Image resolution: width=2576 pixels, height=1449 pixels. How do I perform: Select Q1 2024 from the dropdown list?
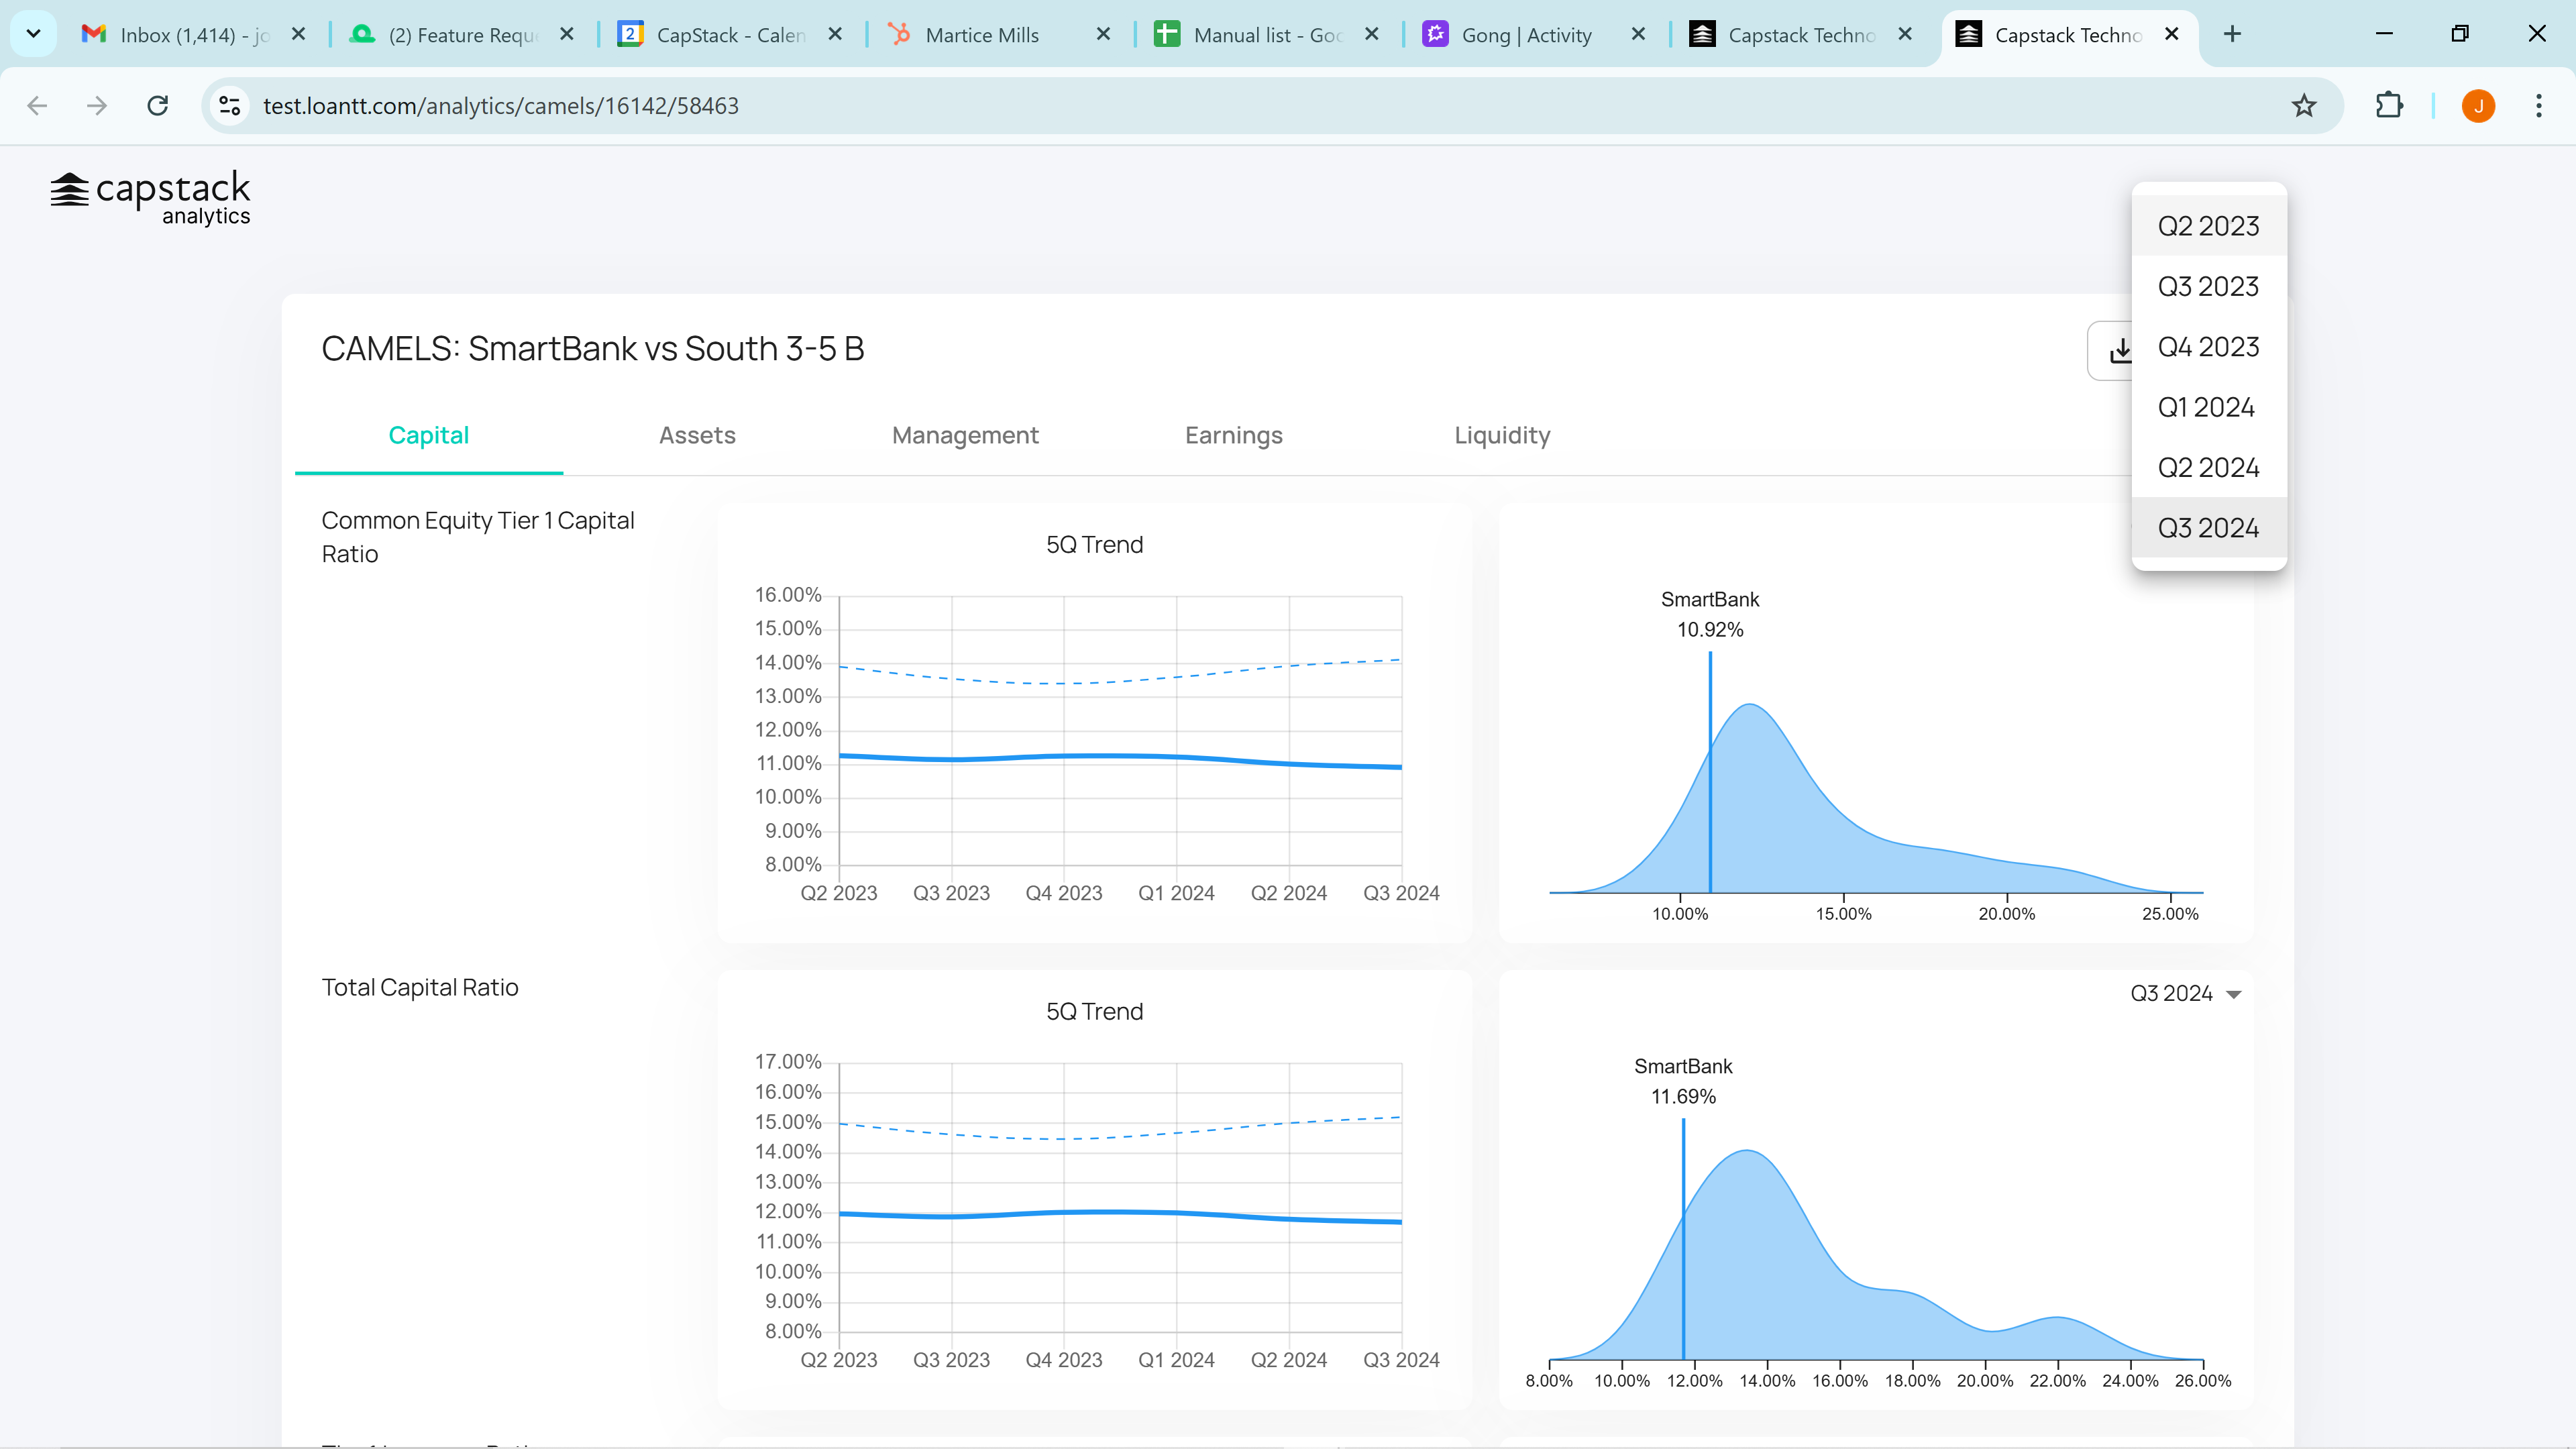tap(2208, 407)
